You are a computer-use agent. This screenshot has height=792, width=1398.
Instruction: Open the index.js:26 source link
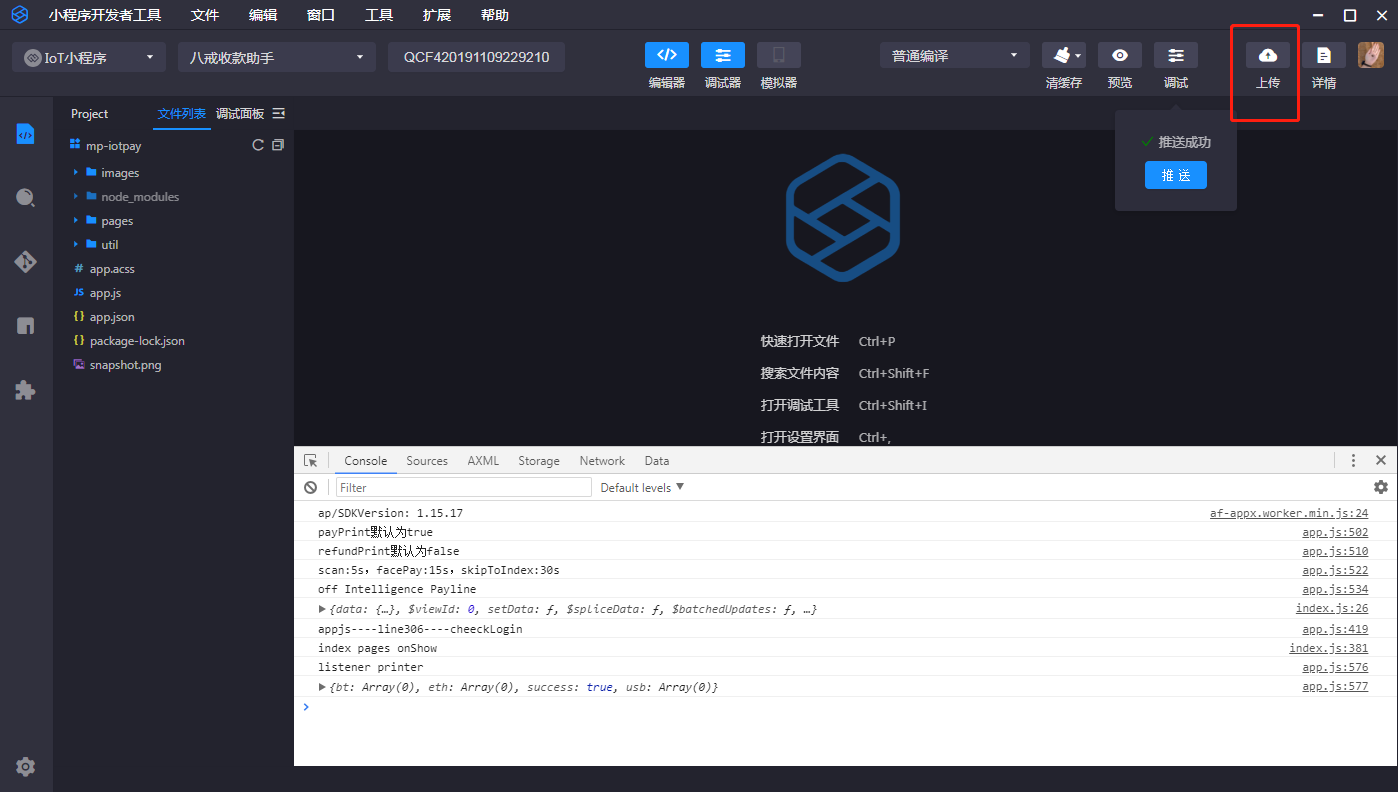coord(1332,608)
